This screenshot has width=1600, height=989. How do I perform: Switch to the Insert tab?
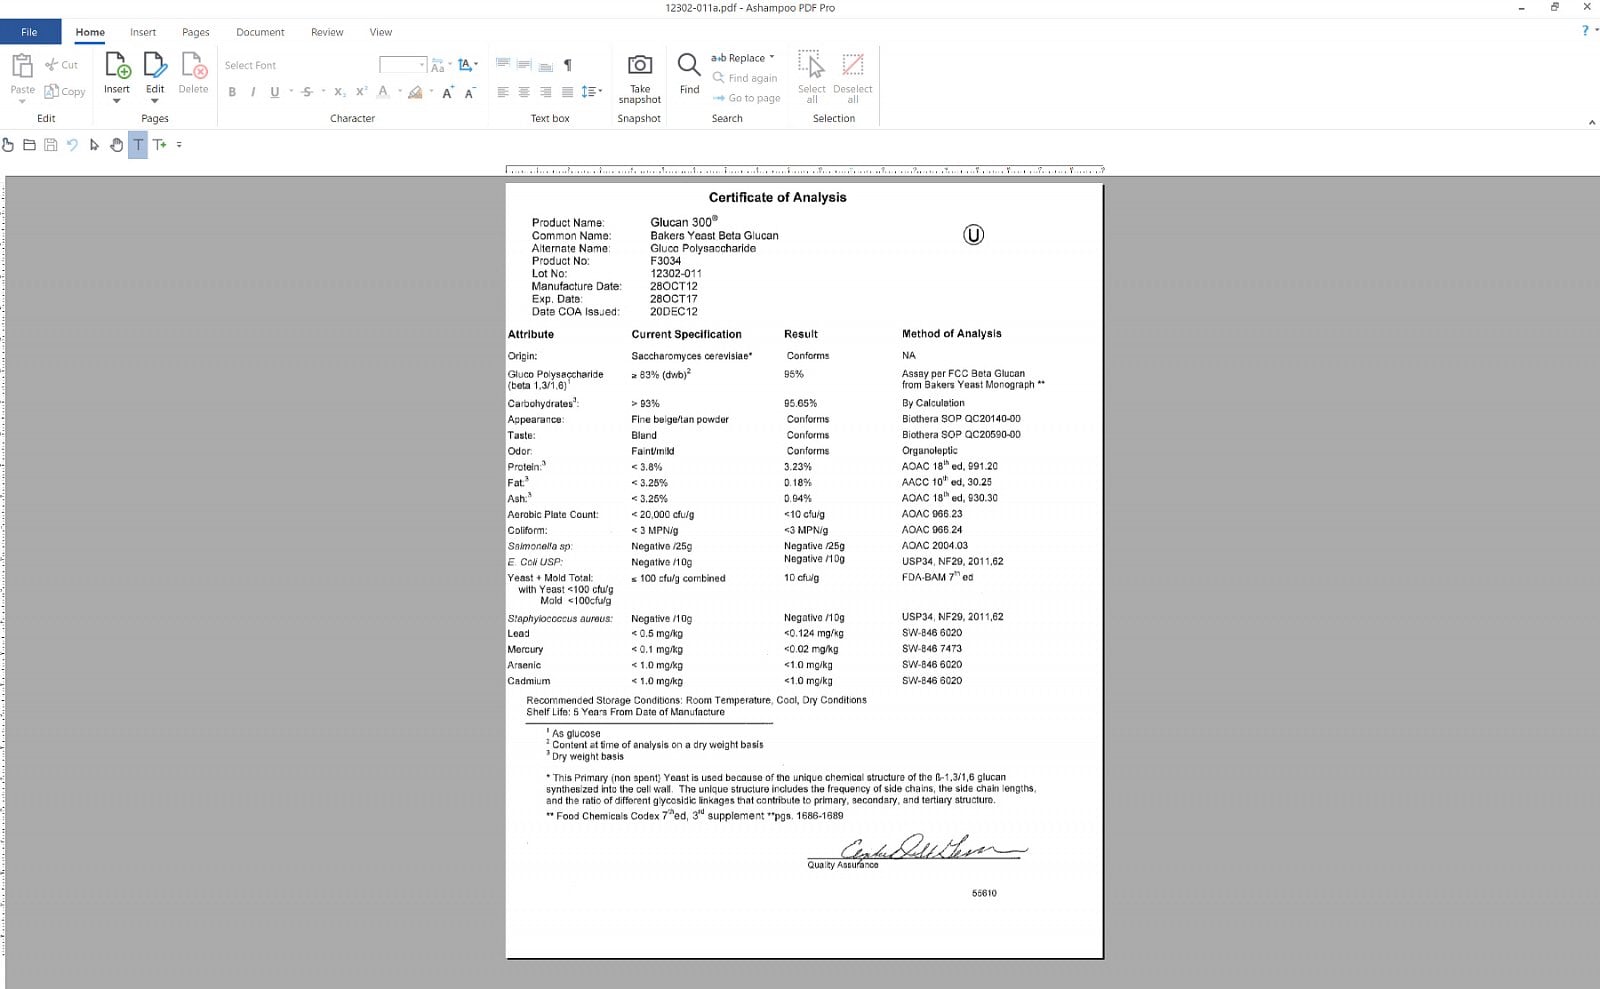point(143,32)
